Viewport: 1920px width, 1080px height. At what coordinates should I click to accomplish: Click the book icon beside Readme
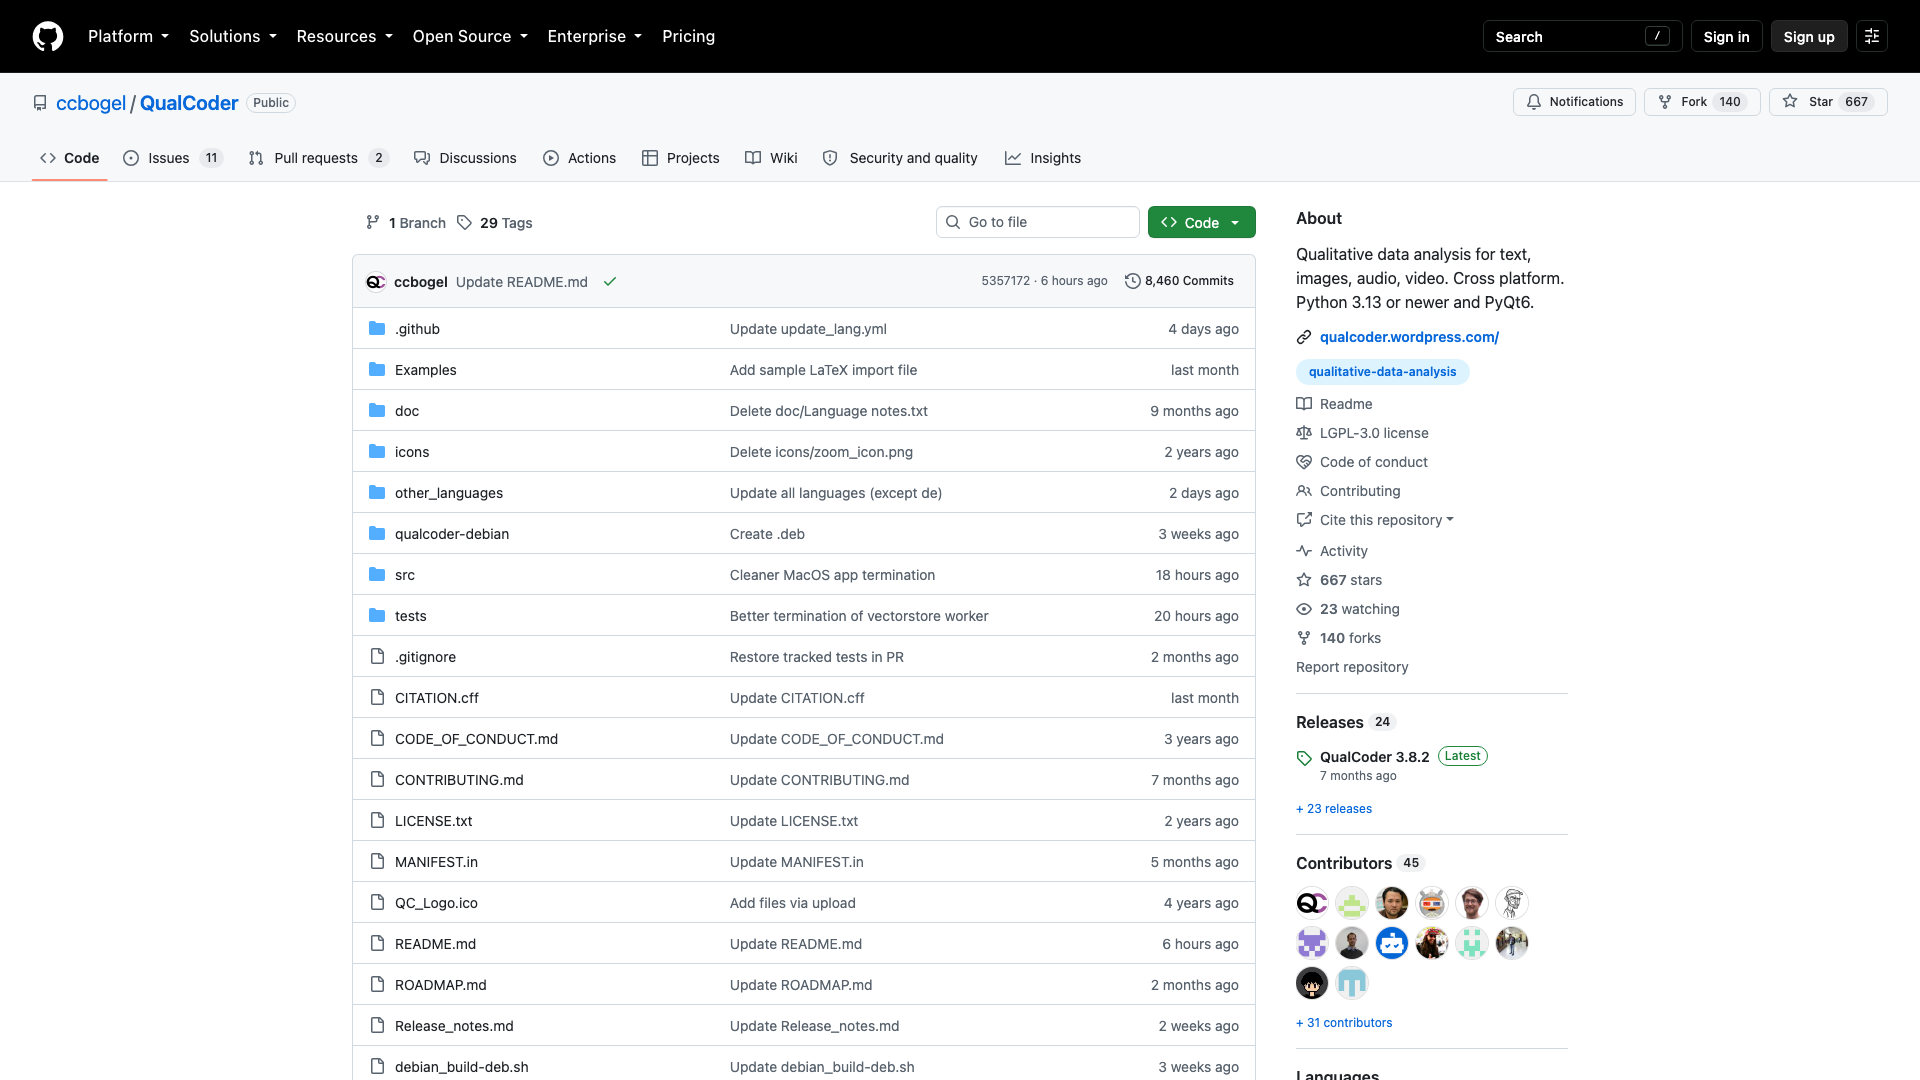click(x=1304, y=404)
